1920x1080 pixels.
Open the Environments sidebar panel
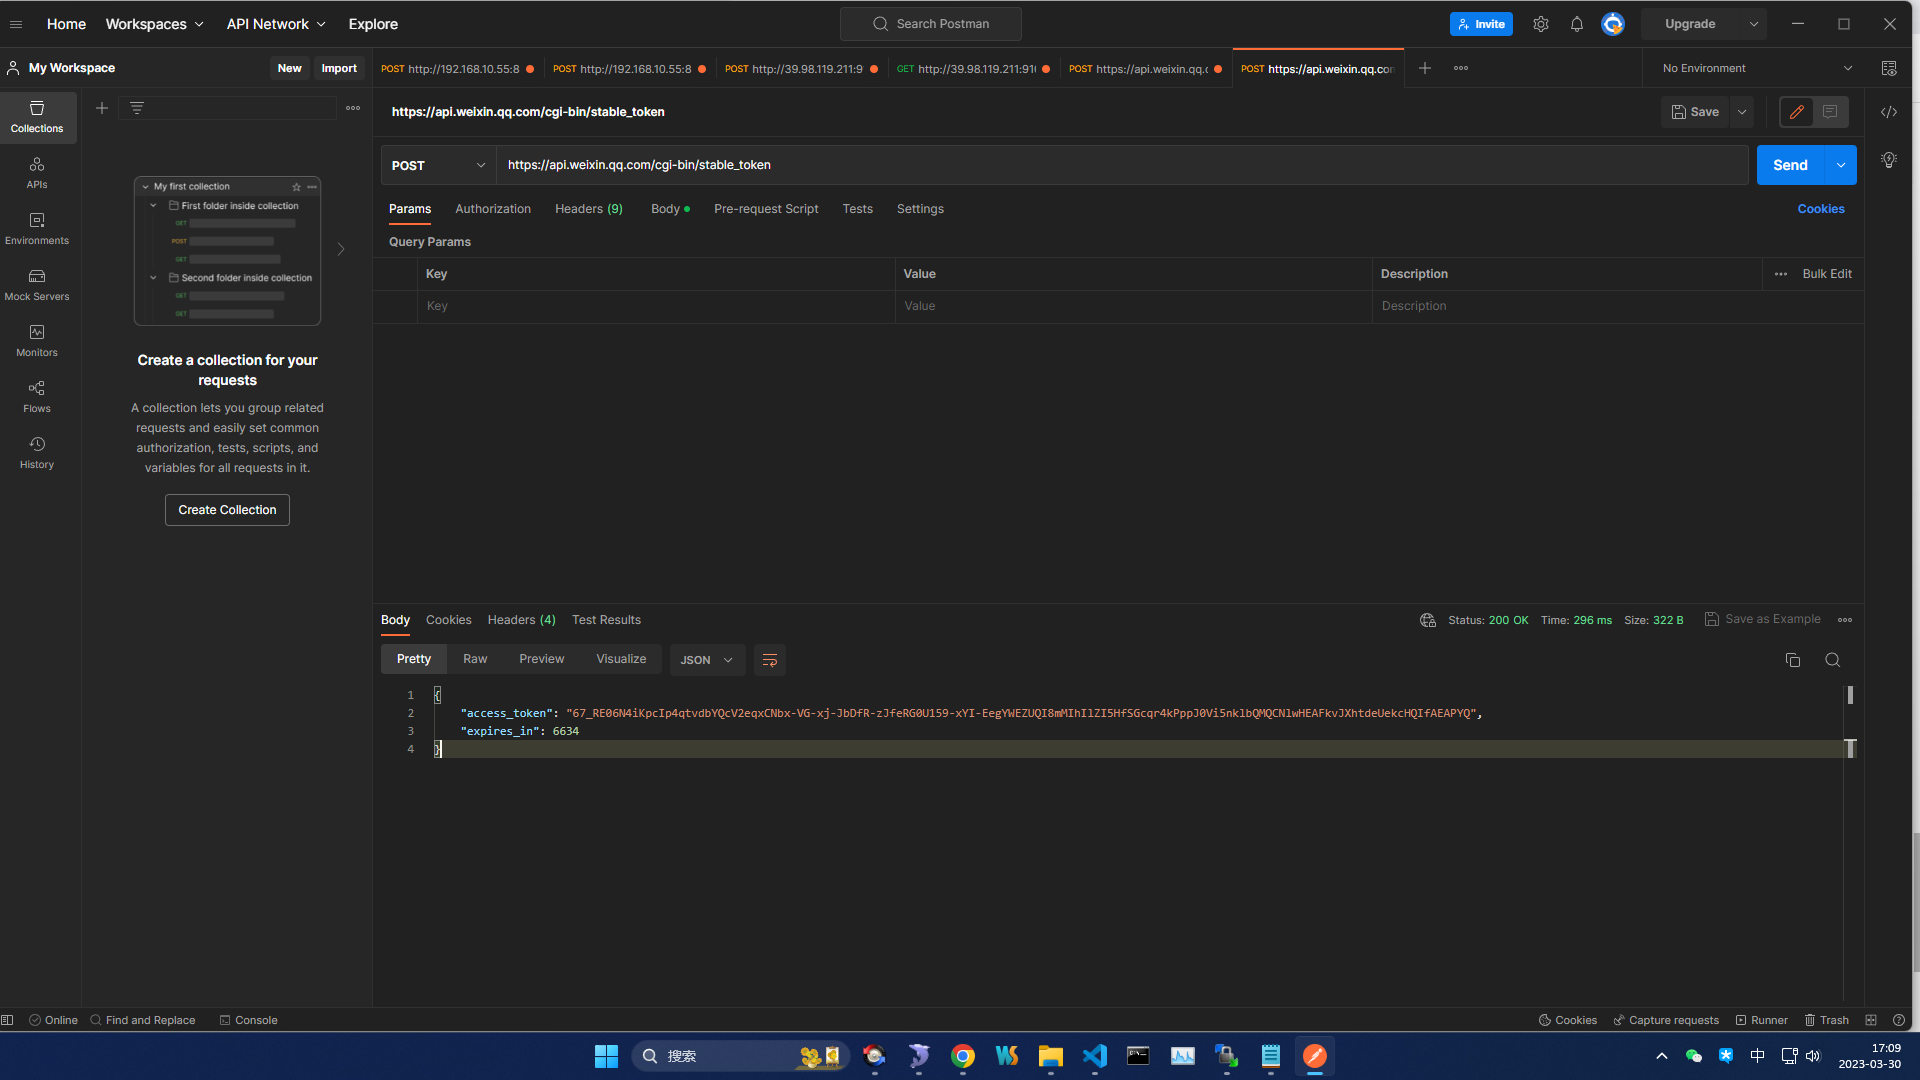click(37, 229)
